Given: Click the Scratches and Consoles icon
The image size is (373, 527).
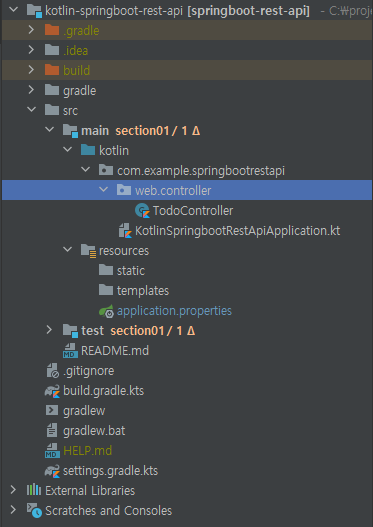Looking at the screenshot, I should (x=34, y=511).
